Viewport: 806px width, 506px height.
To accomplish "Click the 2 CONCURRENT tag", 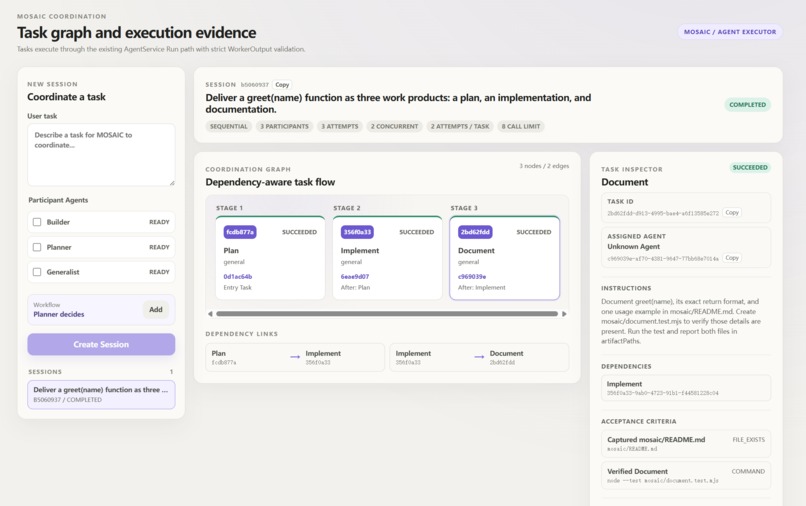I will click(x=394, y=126).
